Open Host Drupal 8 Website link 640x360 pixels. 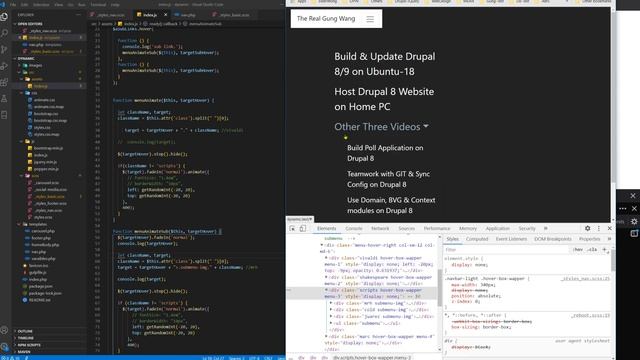(384, 99)
